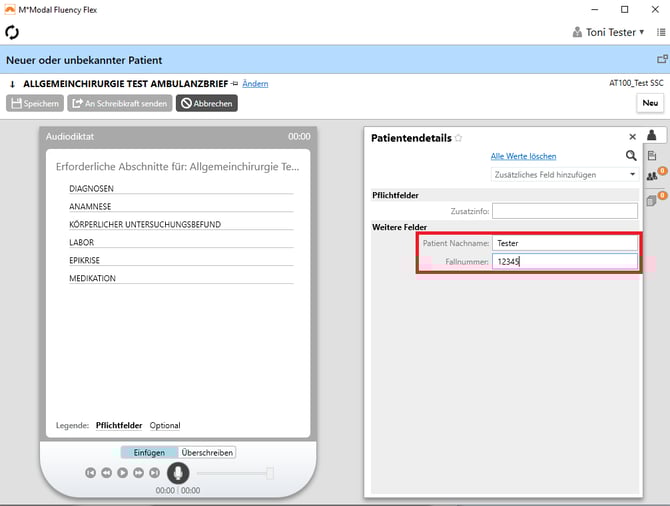670x506 pixels.
Task: Click the Alle Werte löschen link
Action: pyautogui.click(x=523, y=156)
